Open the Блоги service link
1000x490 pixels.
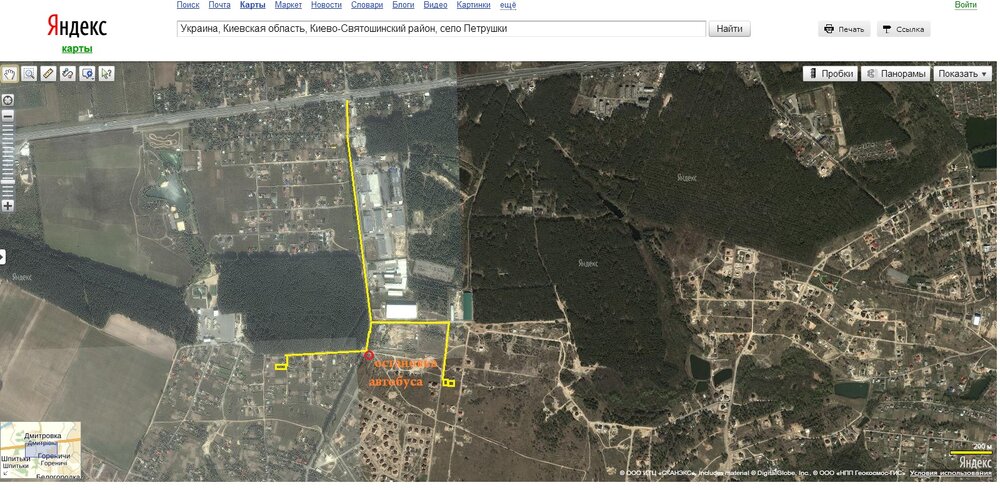pos(403,5)
